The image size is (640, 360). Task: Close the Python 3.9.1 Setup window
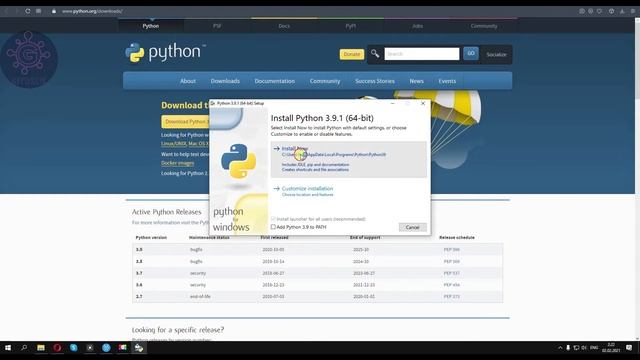click(423, 104)
